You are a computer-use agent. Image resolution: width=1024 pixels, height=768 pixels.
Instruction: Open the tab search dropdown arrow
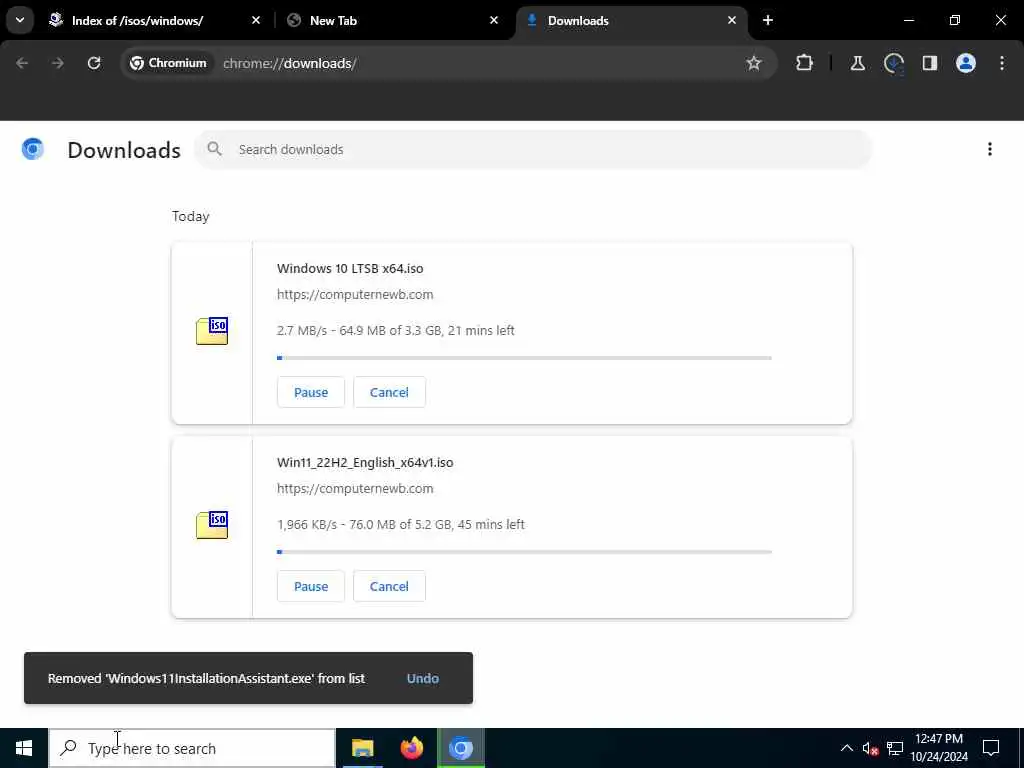20,20
